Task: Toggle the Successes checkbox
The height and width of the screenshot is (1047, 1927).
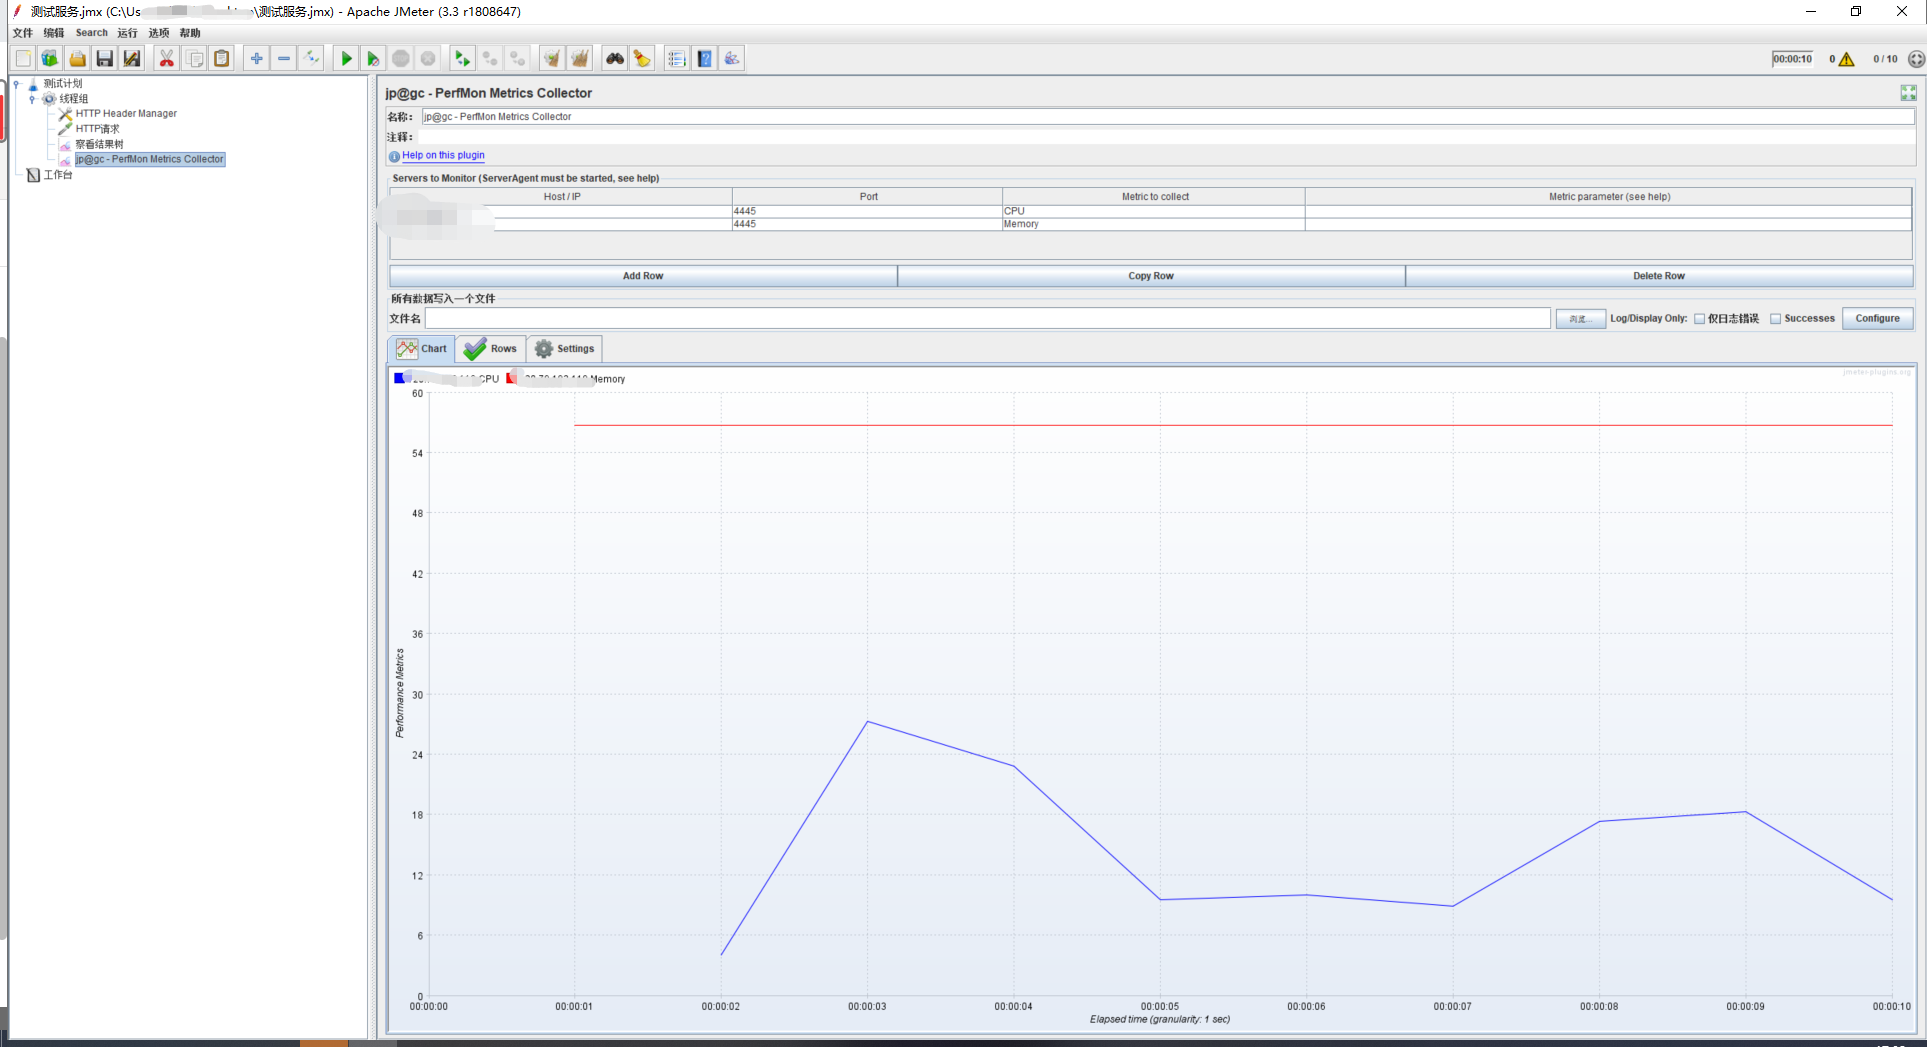Action: (x=1776, y=319)
